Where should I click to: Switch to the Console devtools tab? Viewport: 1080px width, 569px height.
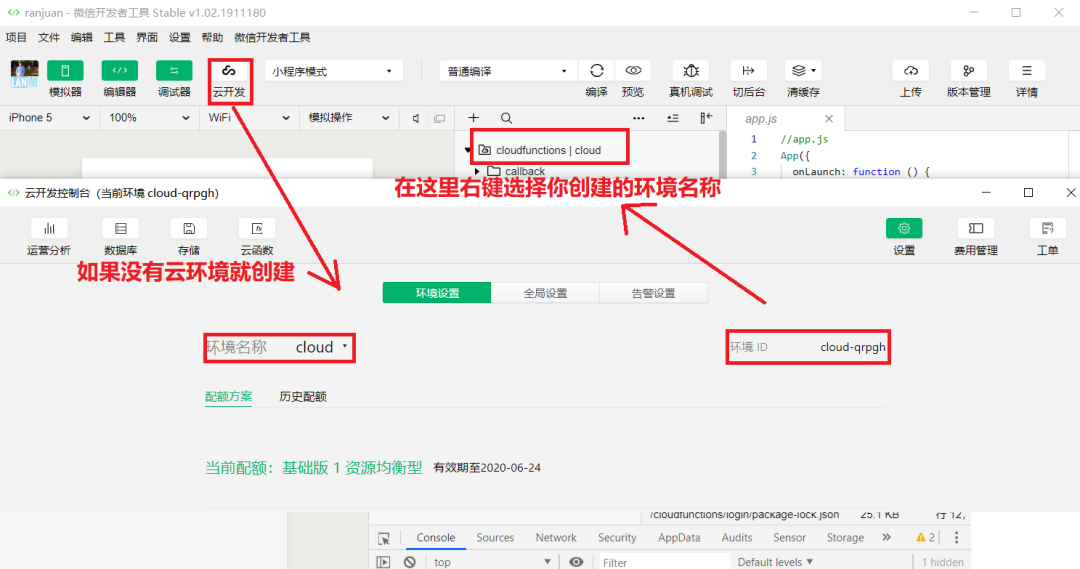pos(435,537)
